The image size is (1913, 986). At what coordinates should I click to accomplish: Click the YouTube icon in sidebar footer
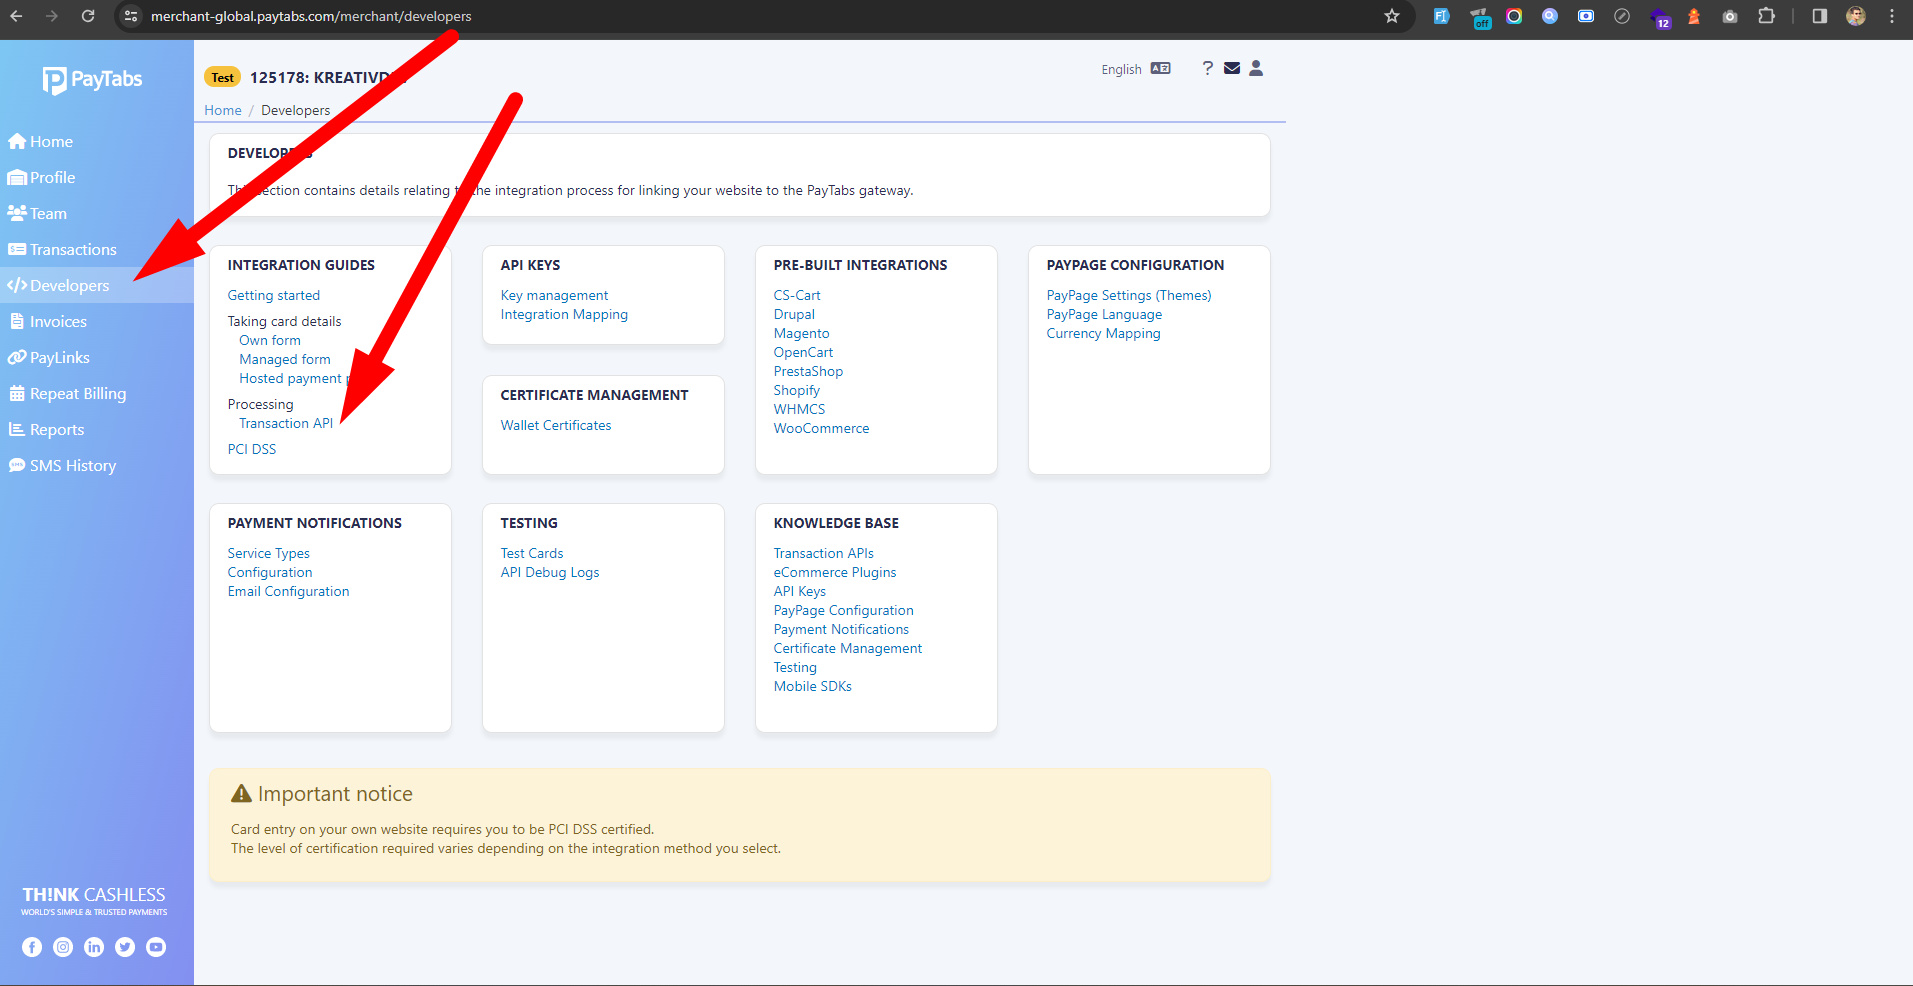156,947
